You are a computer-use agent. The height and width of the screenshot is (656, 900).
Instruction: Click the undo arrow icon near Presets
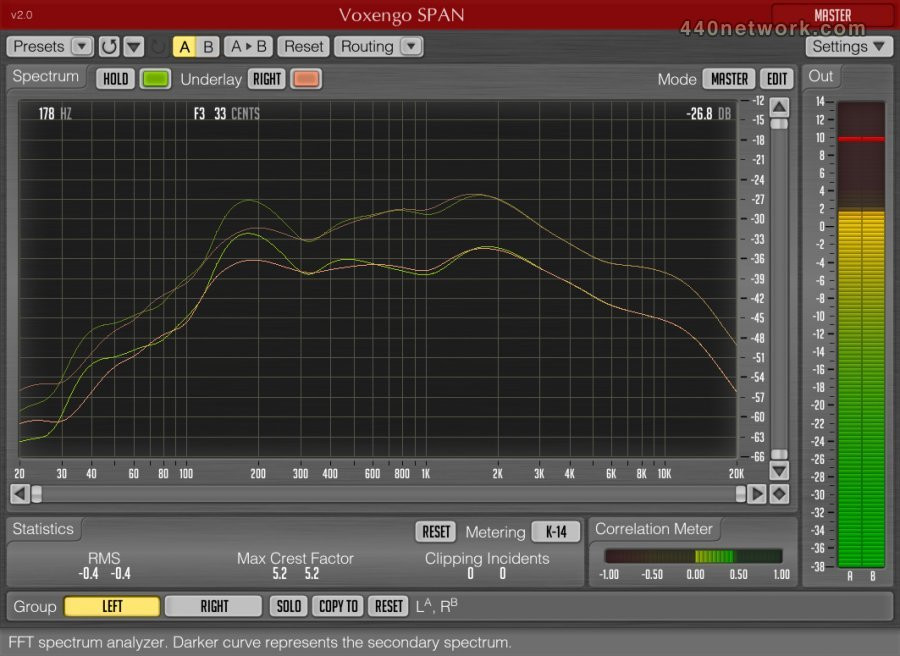[x=108, y=46]
